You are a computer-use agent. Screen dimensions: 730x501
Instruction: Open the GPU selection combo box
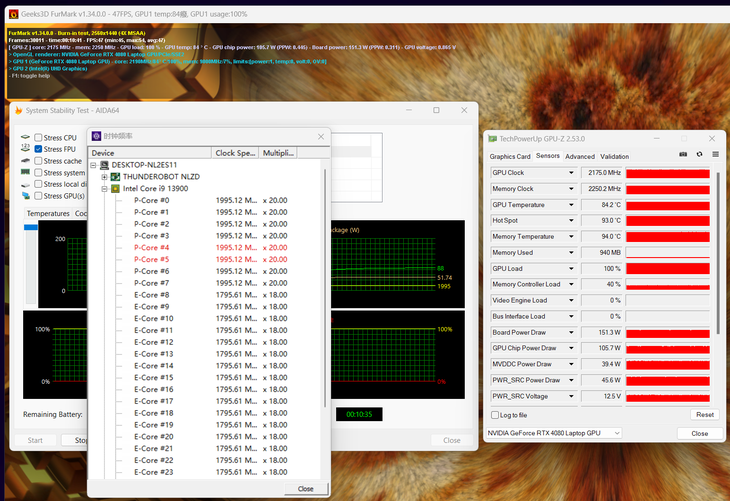(x=554, y=433)
